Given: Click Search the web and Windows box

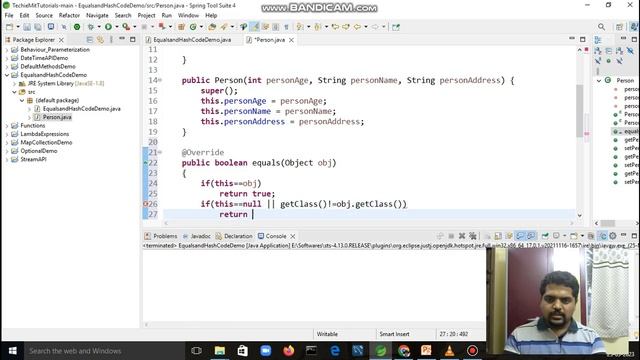Looking at the screenshot, I should coord(104,351).
